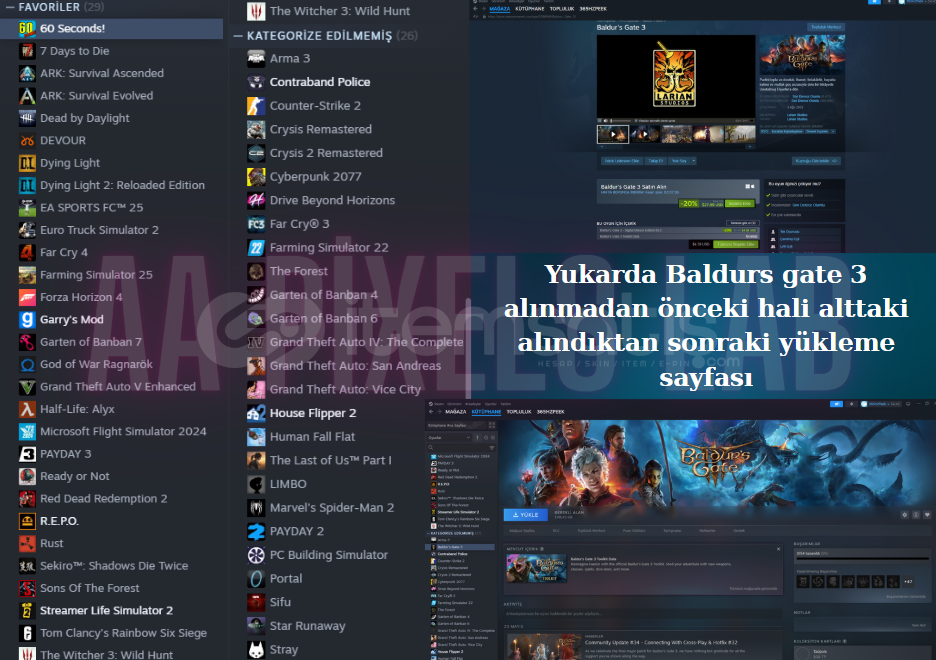Select the first trailer video thumbnail
The height and width of the screenshot is (660, 936).
(613, 134)
